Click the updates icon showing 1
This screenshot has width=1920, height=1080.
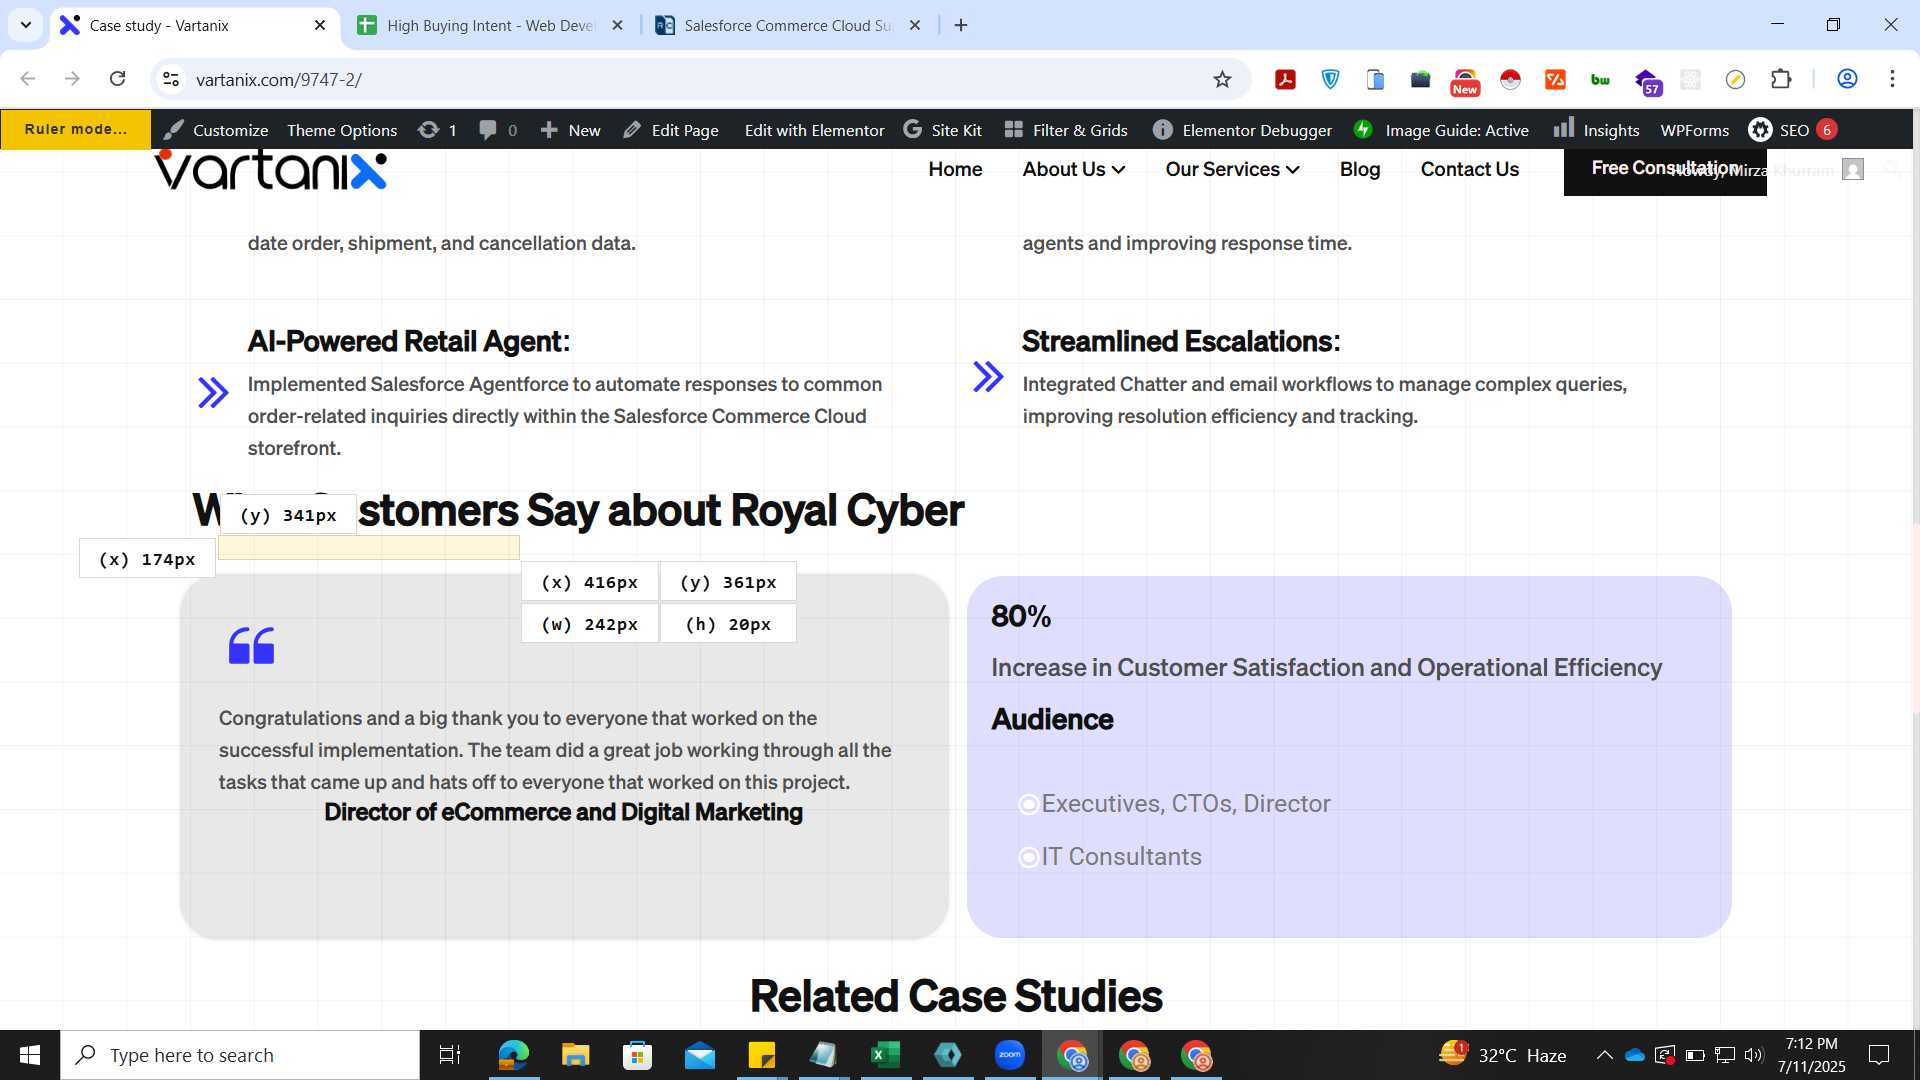tap(438, 130)
